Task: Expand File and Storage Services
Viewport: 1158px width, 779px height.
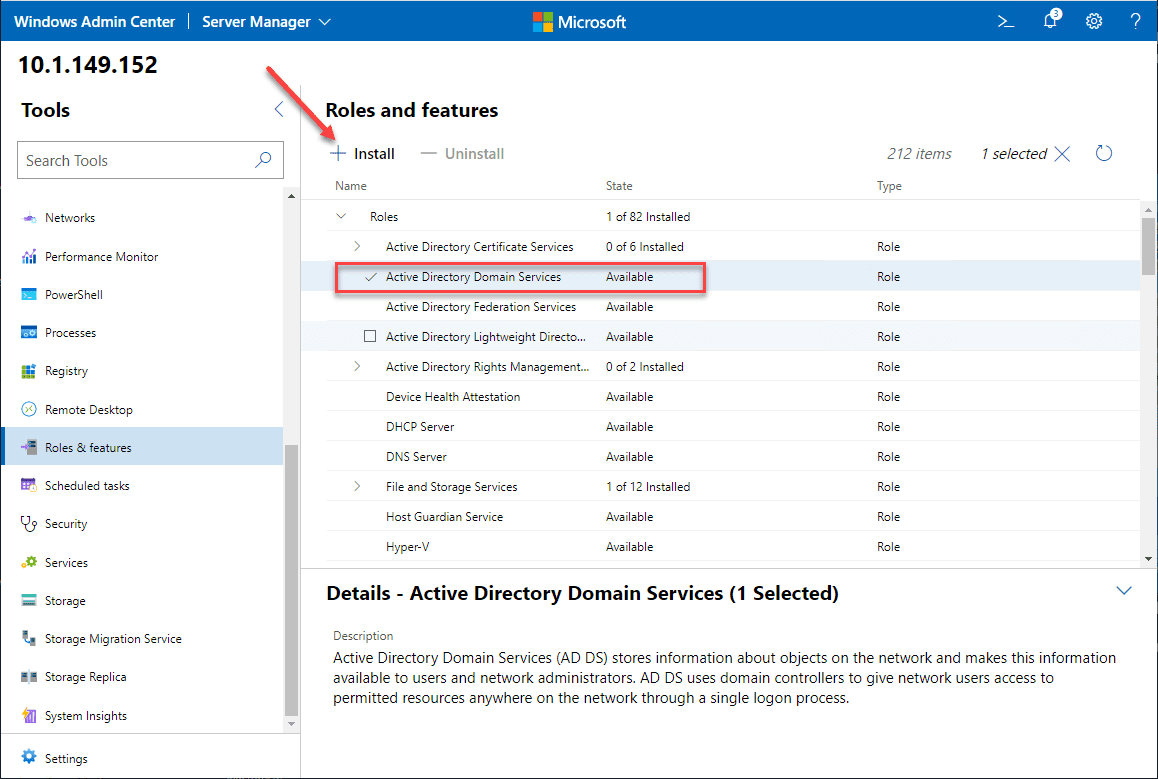Action: coord(357,487)
